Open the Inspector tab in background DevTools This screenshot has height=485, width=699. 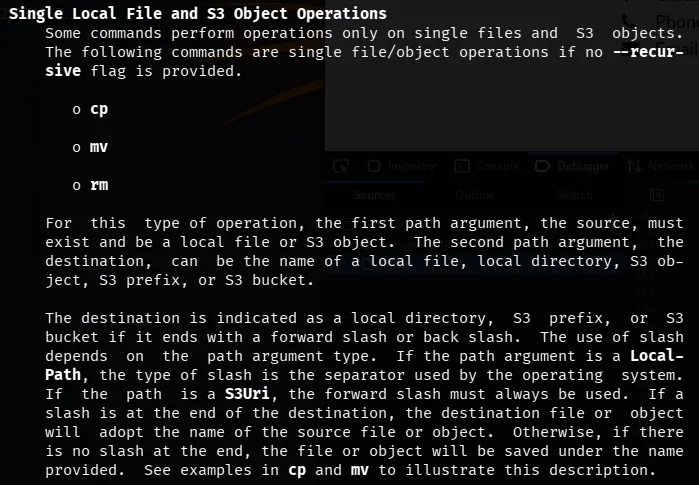pyautogui.click(x=403, y=167)
